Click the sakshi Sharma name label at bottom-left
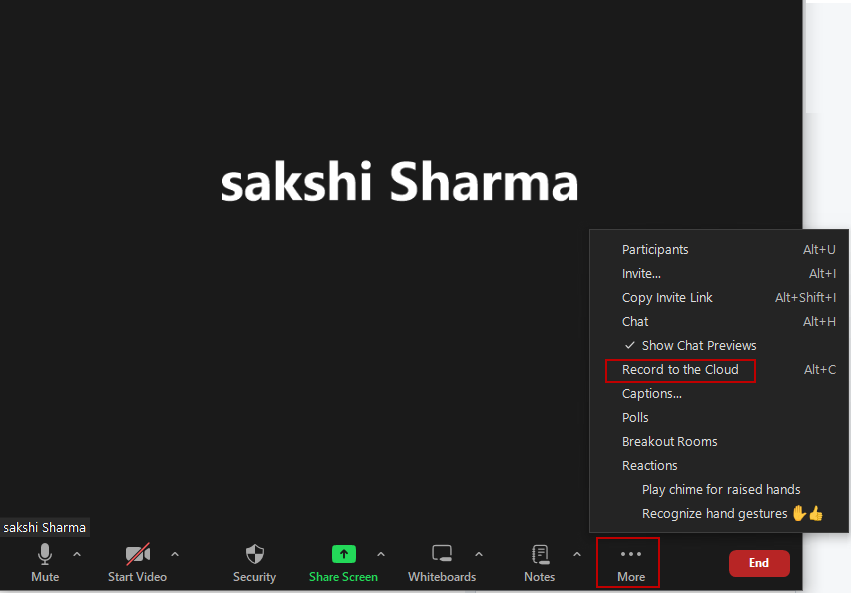The height and width of the screenshot is (593, 851). tap(45, 527)
